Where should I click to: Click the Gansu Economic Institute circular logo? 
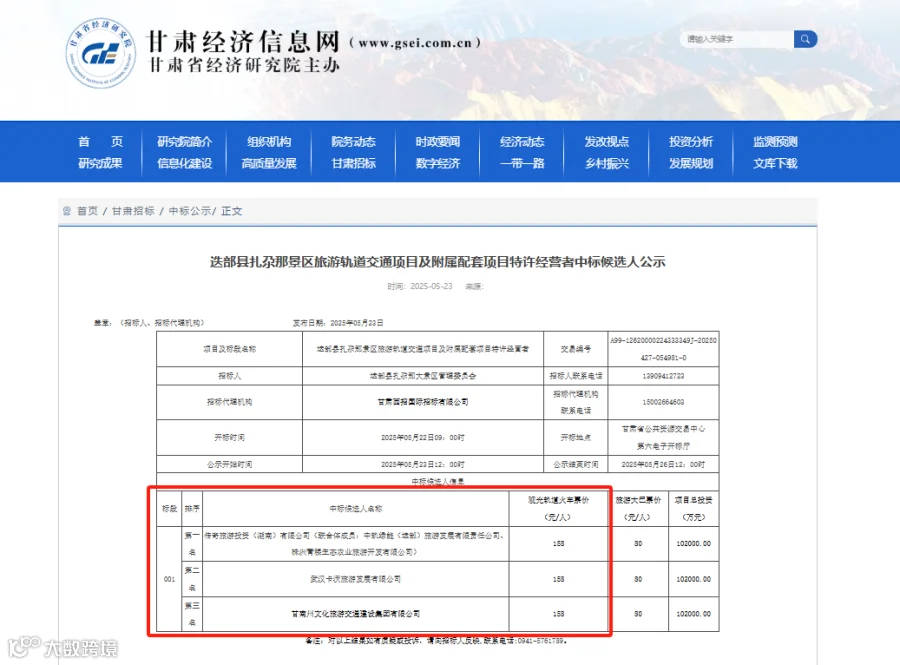[x=101, y=53]
